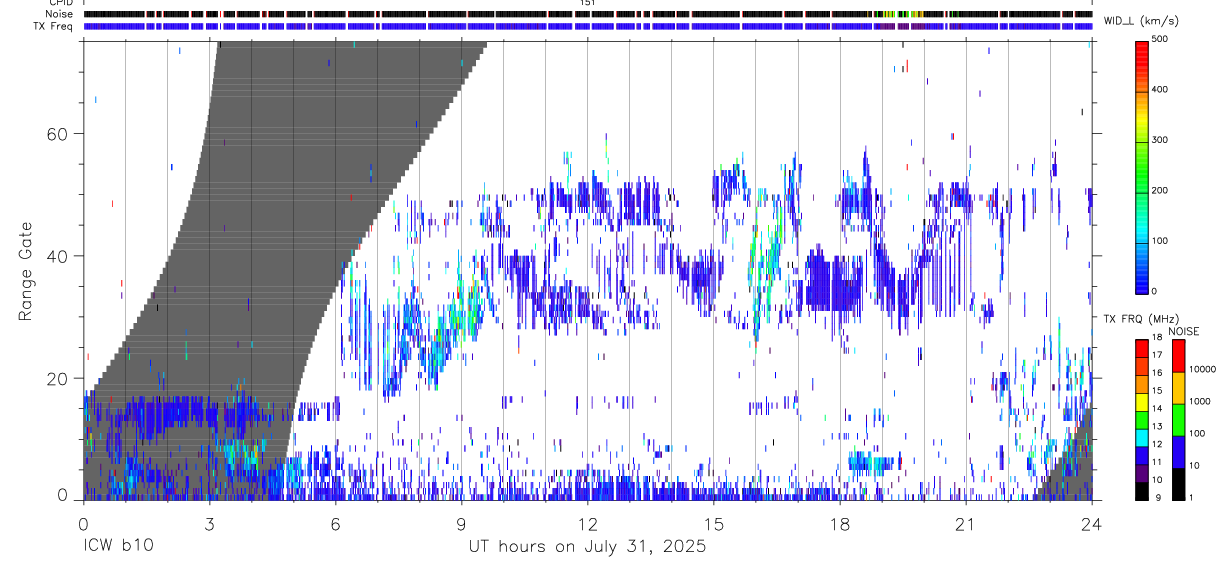Click the 'TX Freq' row label at top

click(55, 26)
